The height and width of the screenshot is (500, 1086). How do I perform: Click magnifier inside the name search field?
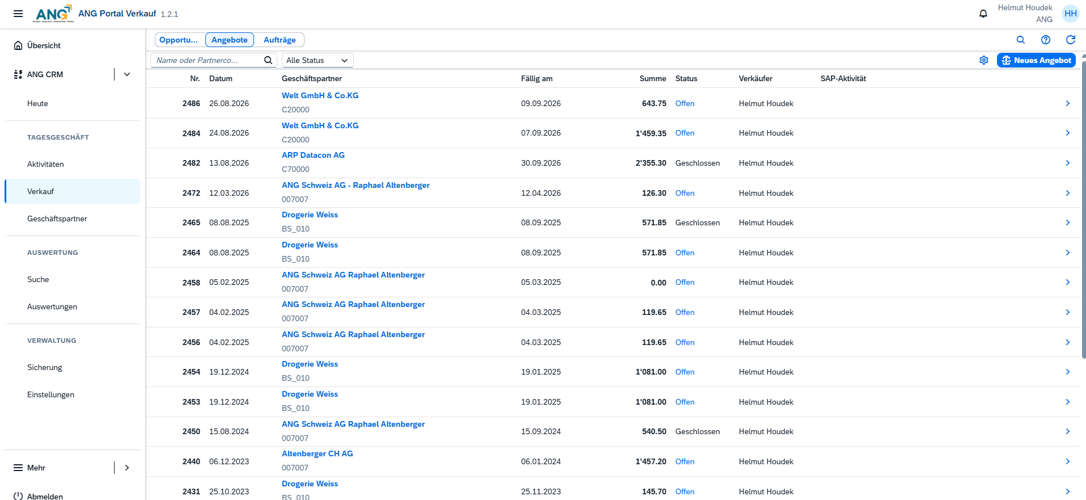click(x=268, y=60)
